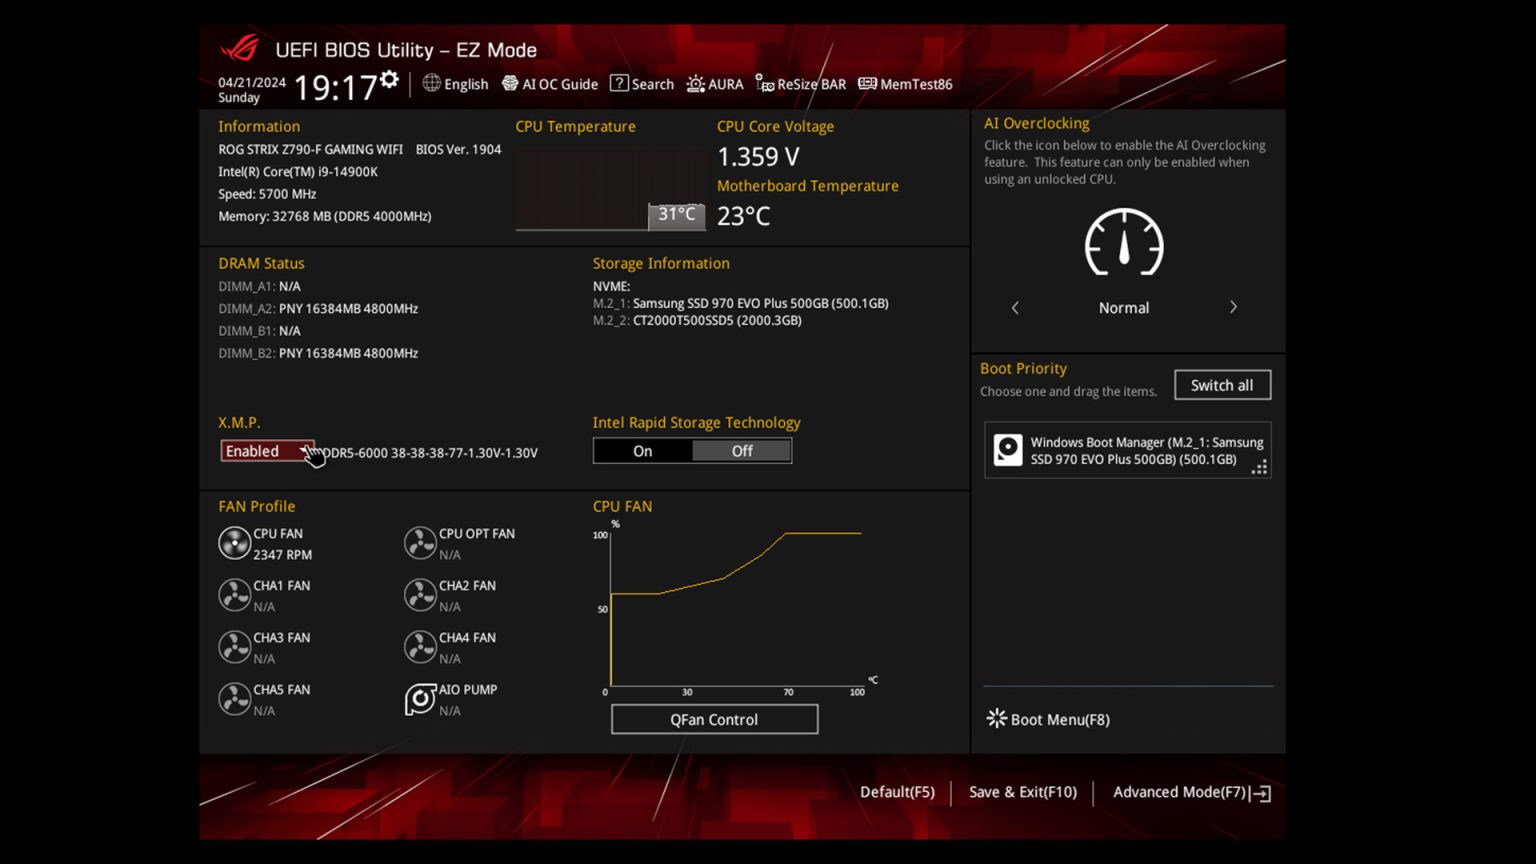Viewport: 1536px width, 864px height.
Task: Click the 'BIOS Ver. 1904' text
Action: coord(458,149)
